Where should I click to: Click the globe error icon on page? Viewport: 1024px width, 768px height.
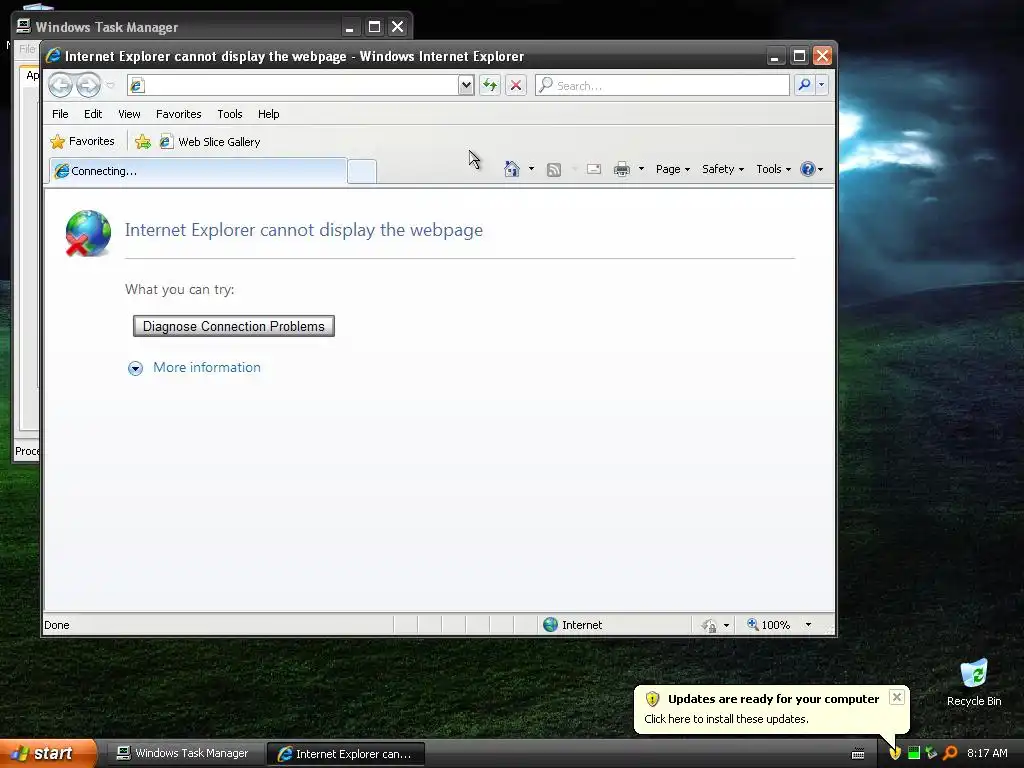pos(88,233)
